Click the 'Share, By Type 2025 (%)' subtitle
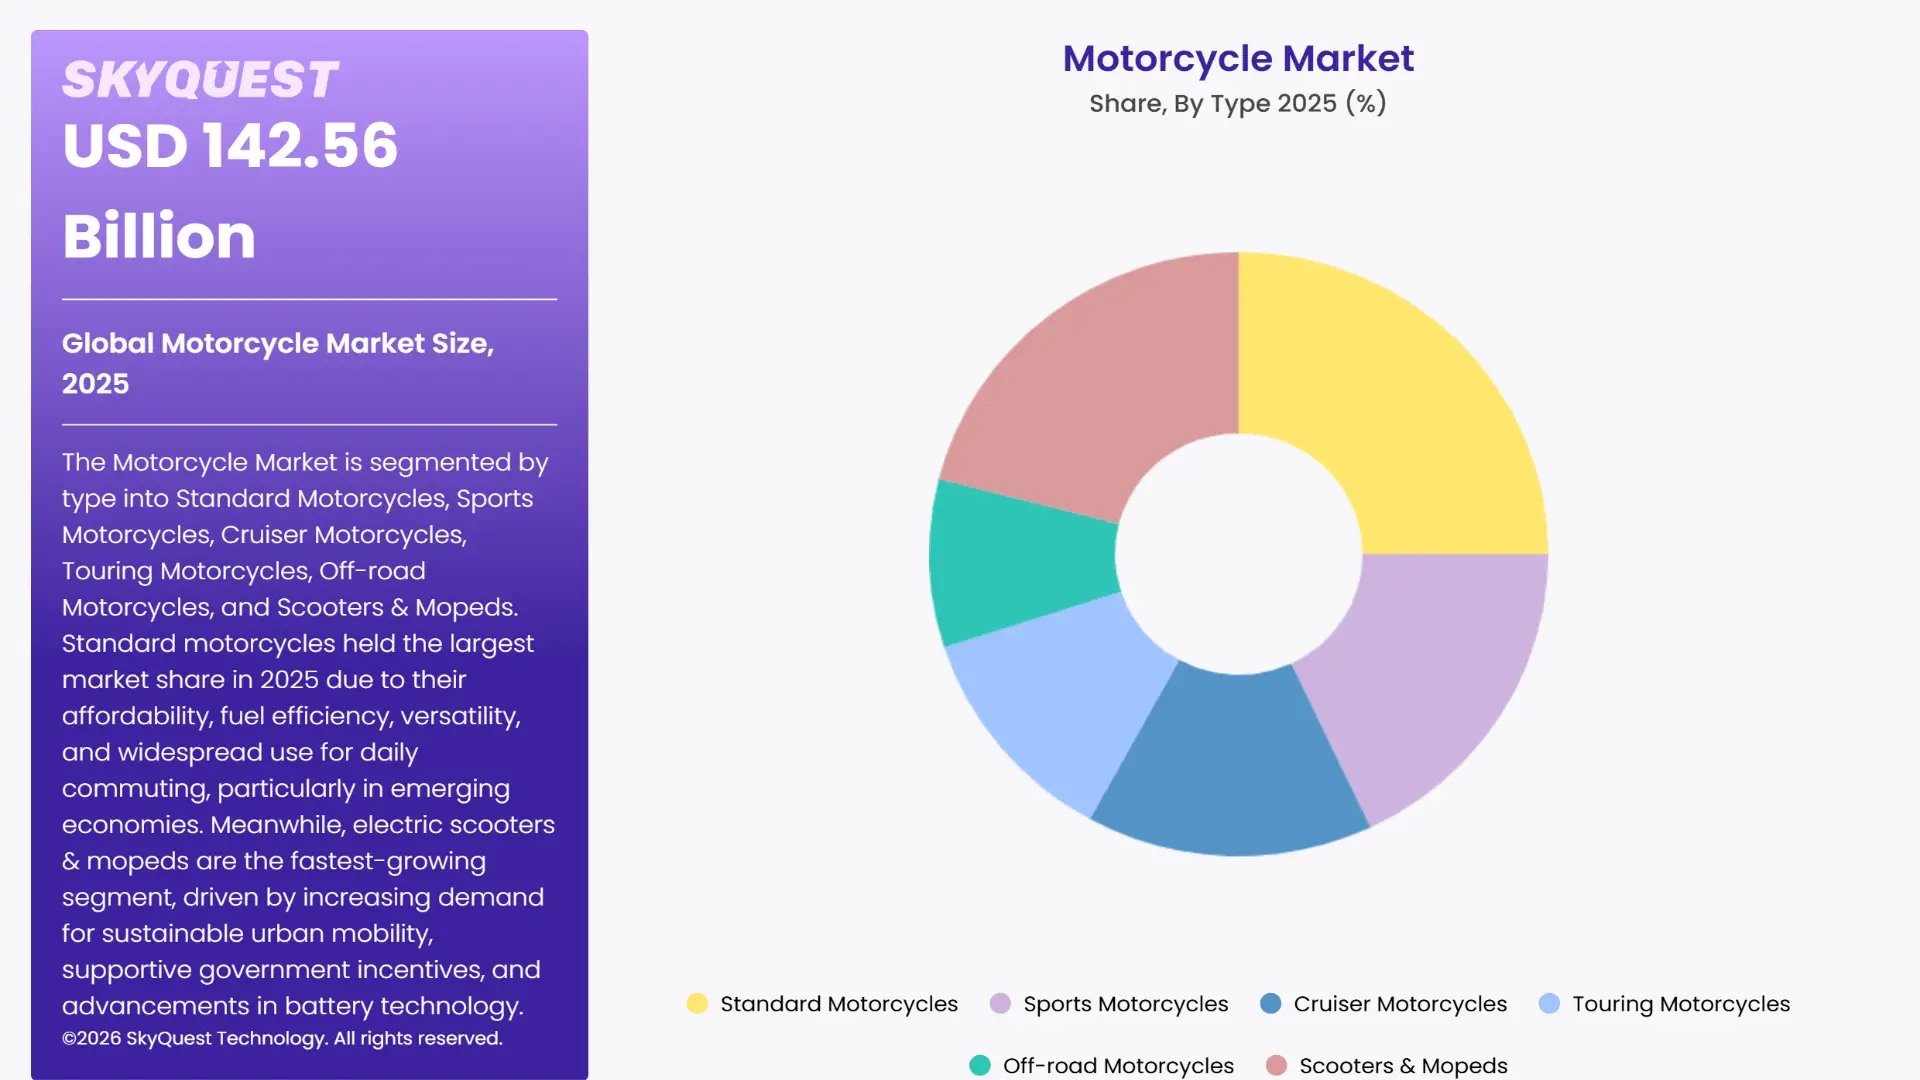The height and width of the screenshot is (1080, 1920). [x=1238, y=103]
